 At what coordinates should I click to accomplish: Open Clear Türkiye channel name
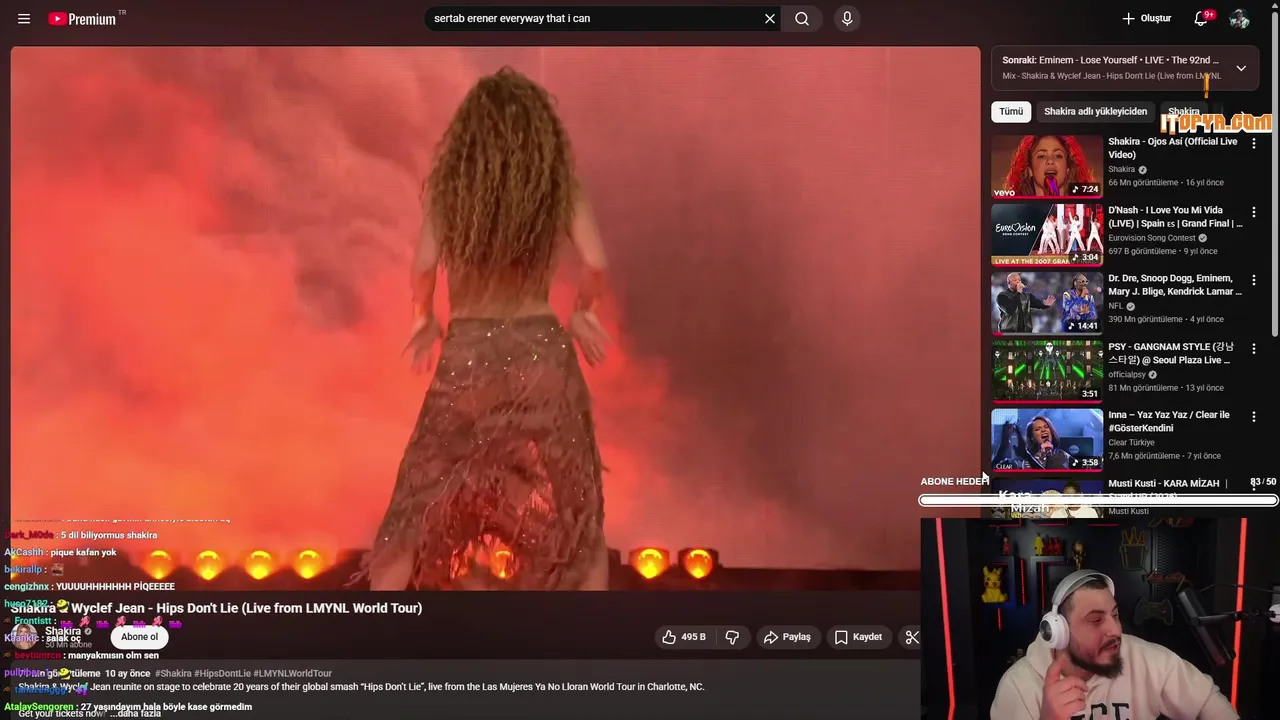(1131, 443)
